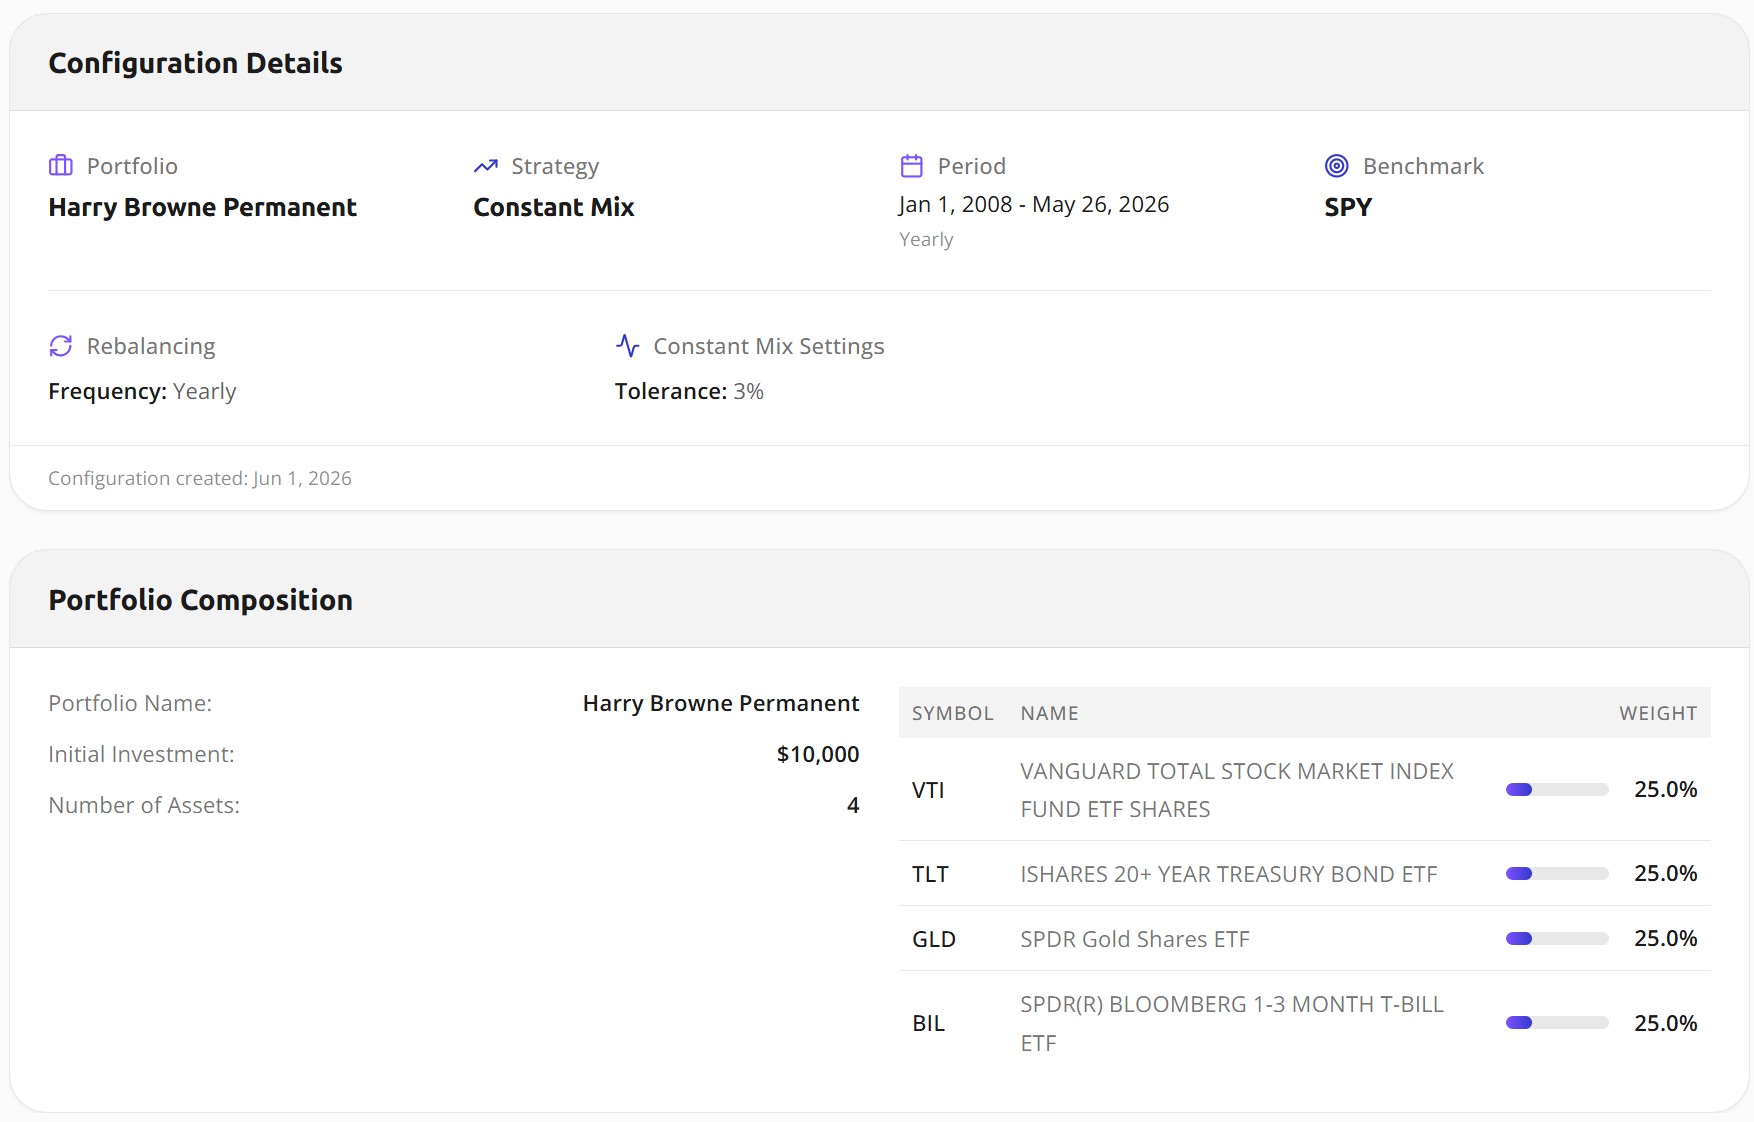Select the 'Constant Mix' strategy value
1754x1122 pixels.
[554, 207]
